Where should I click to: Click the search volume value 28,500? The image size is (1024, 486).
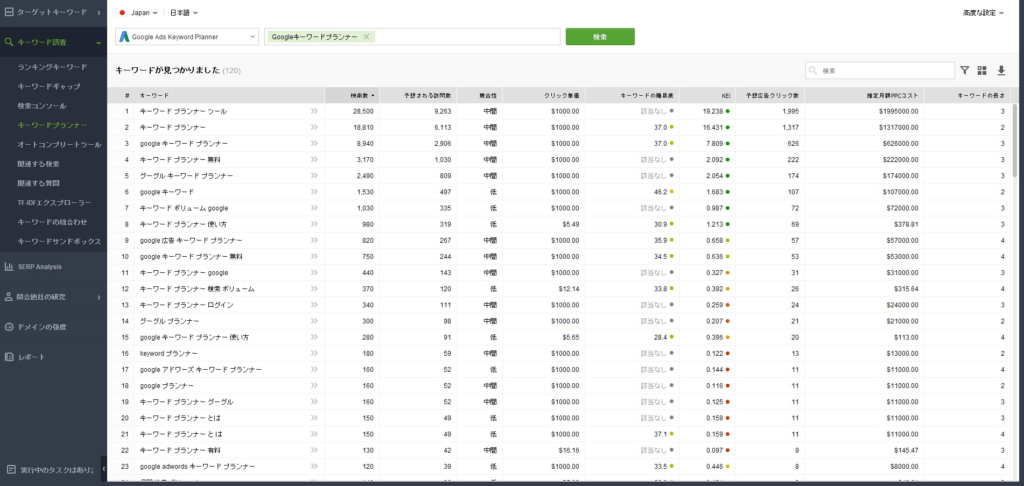tap(363, 111)
